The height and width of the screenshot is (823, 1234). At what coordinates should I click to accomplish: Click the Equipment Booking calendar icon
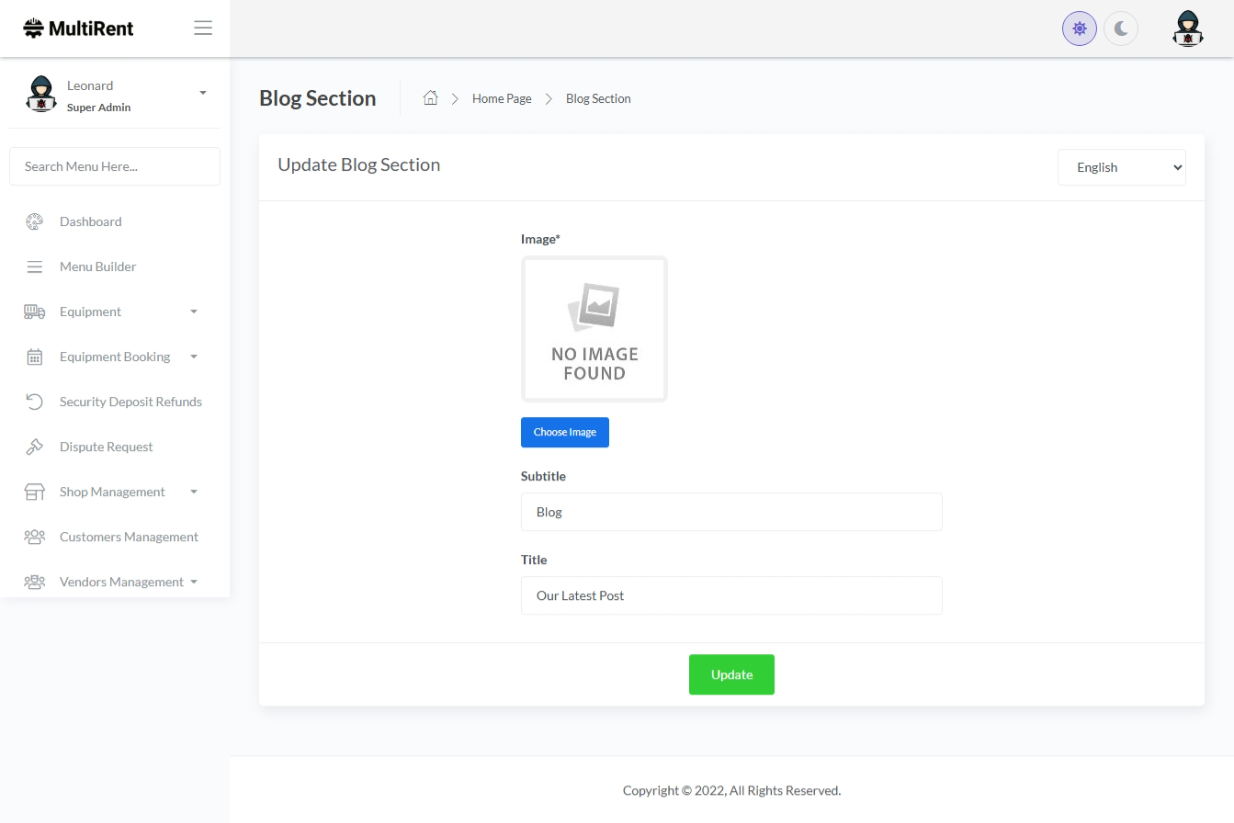pyautogui.click(x=34, y=357)
